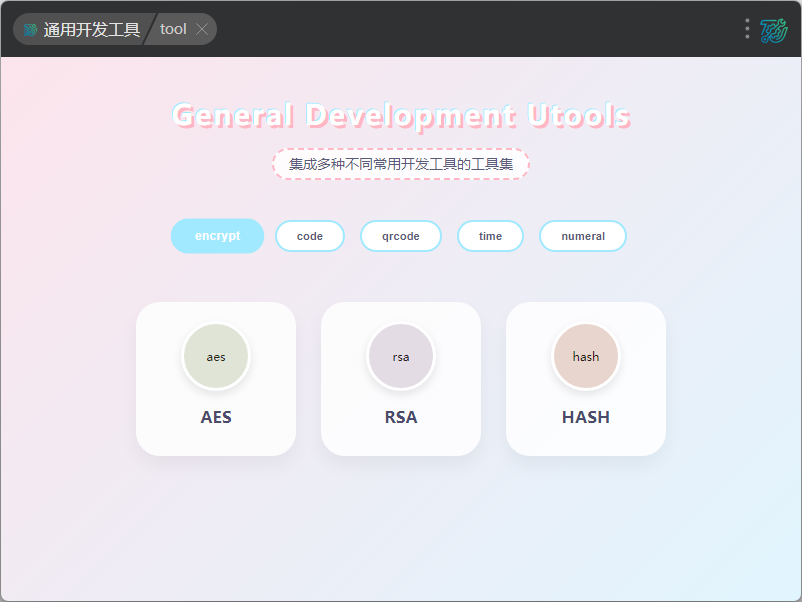Click the General Development Utools heading

click(401, 115)
